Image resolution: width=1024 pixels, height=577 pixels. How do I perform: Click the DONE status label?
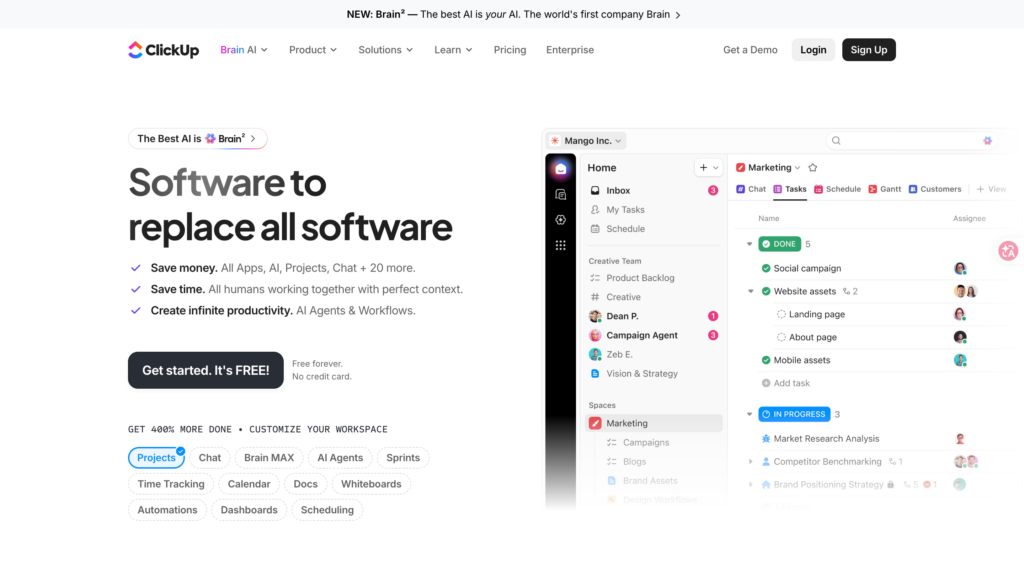[x=779, y=244]
